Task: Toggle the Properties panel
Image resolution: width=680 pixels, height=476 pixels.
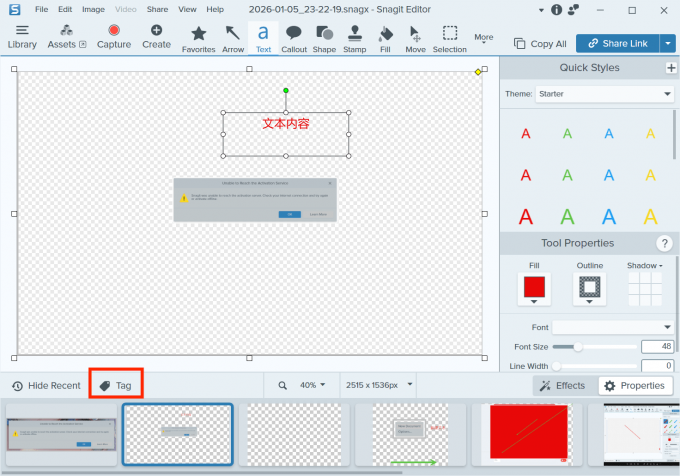Action: 634,386
